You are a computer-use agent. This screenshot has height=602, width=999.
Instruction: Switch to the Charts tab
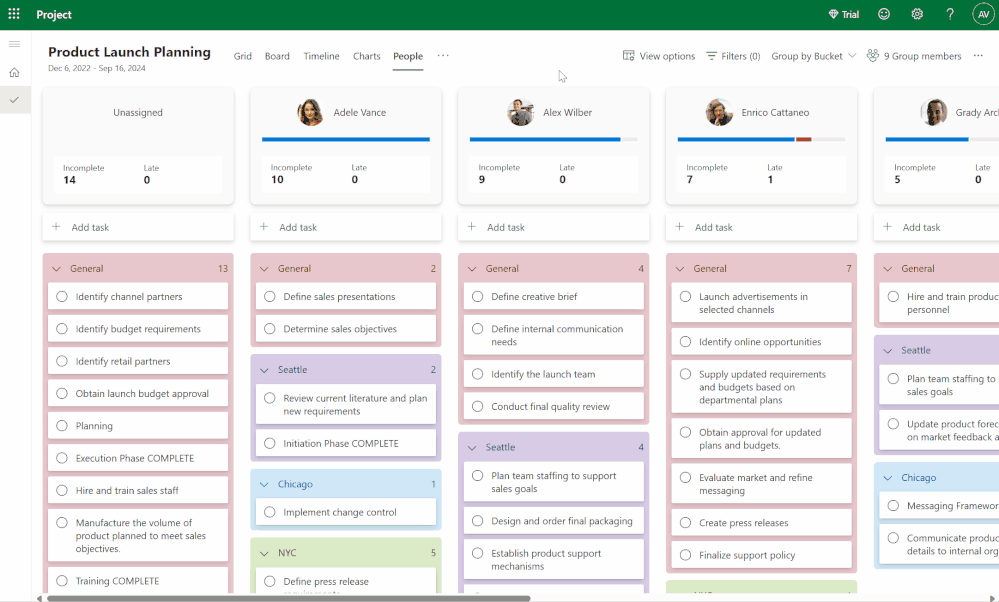point(366,56)
